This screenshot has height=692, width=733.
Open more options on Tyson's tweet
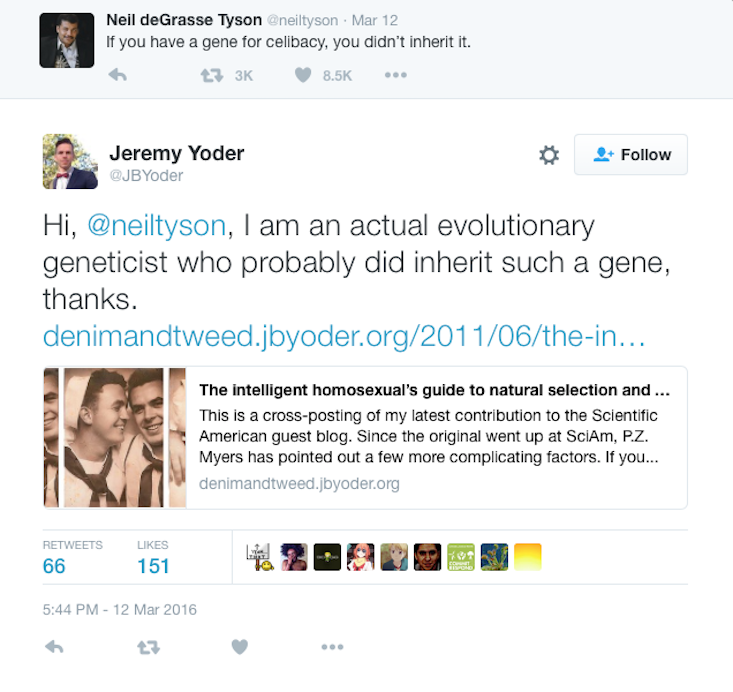[396, 75]
